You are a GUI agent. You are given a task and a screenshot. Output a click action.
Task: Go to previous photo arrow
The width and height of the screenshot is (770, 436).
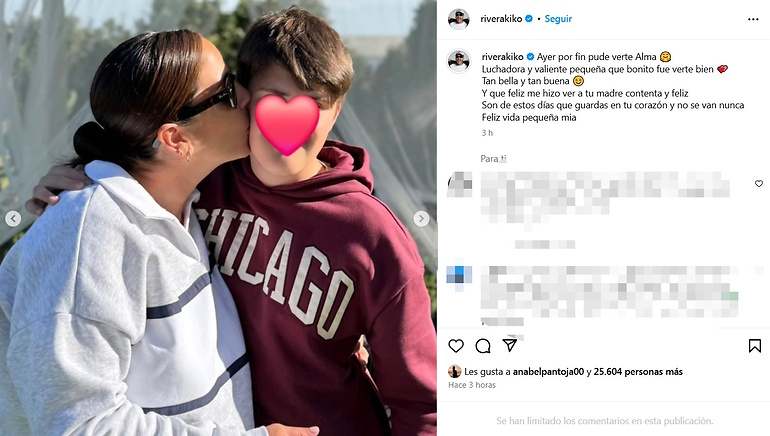pos(13,218)
